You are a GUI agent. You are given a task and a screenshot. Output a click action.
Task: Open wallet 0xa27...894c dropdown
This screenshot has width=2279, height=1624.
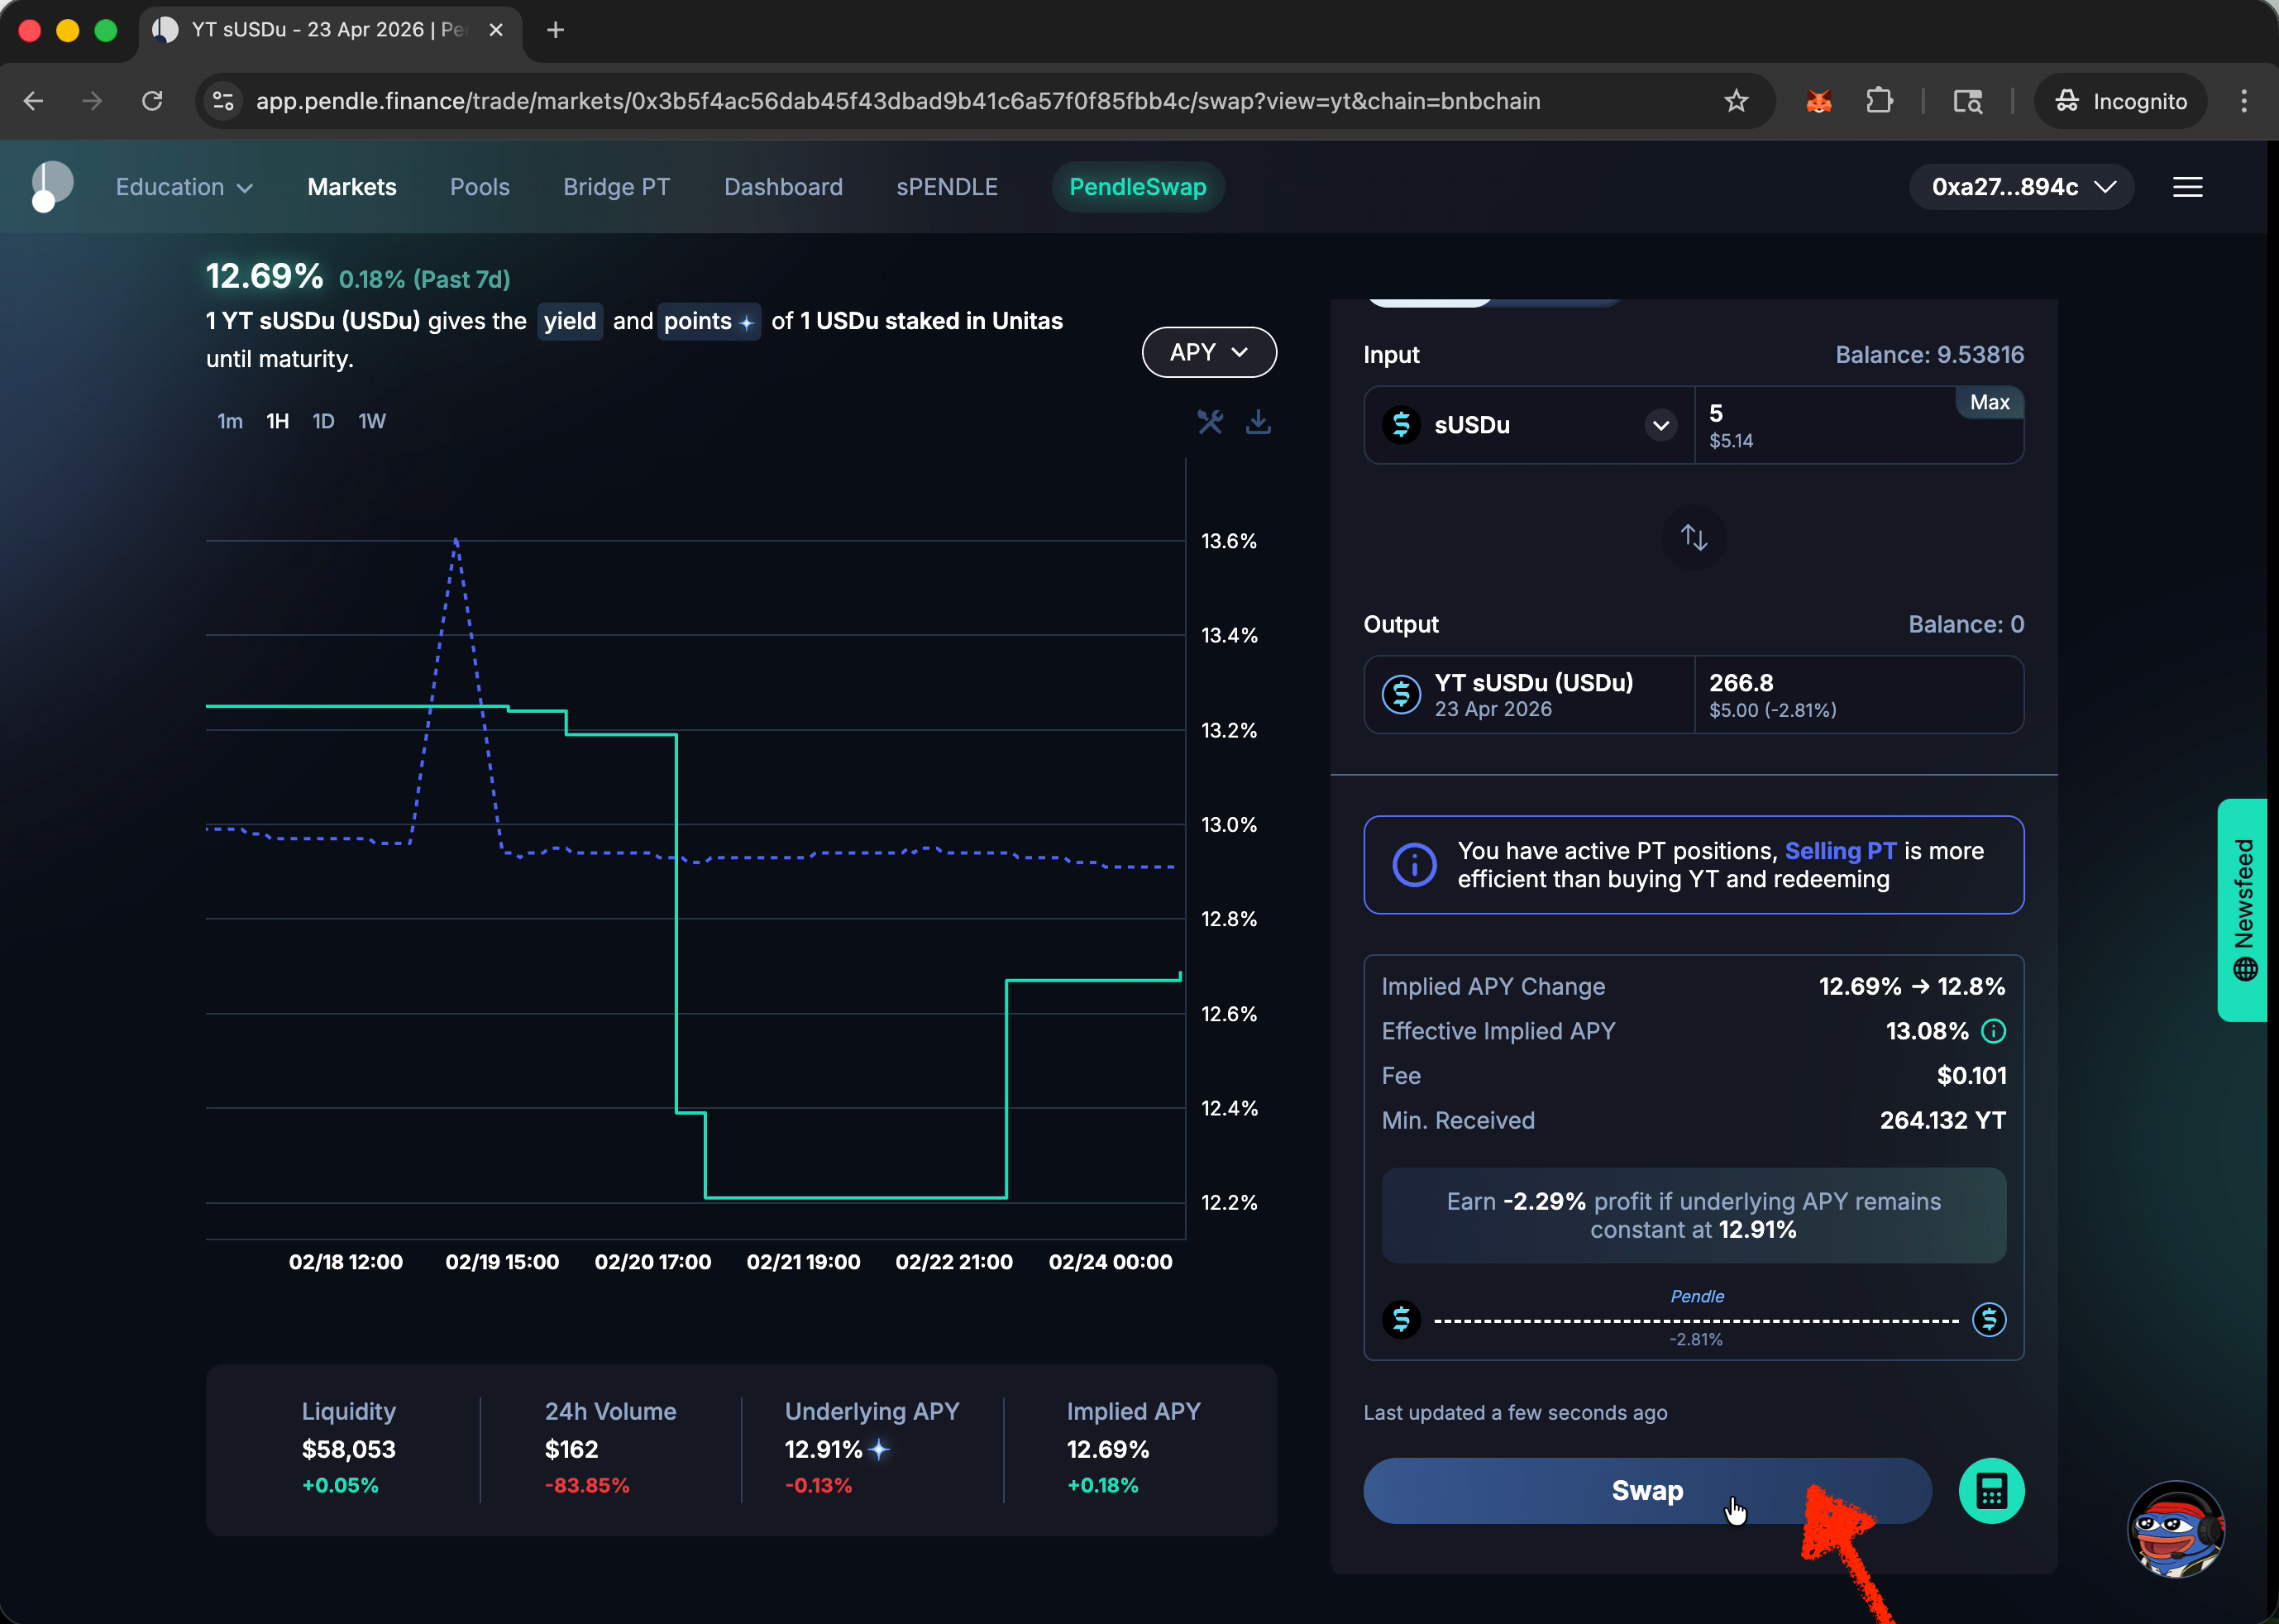click(x=2022, y=187)
